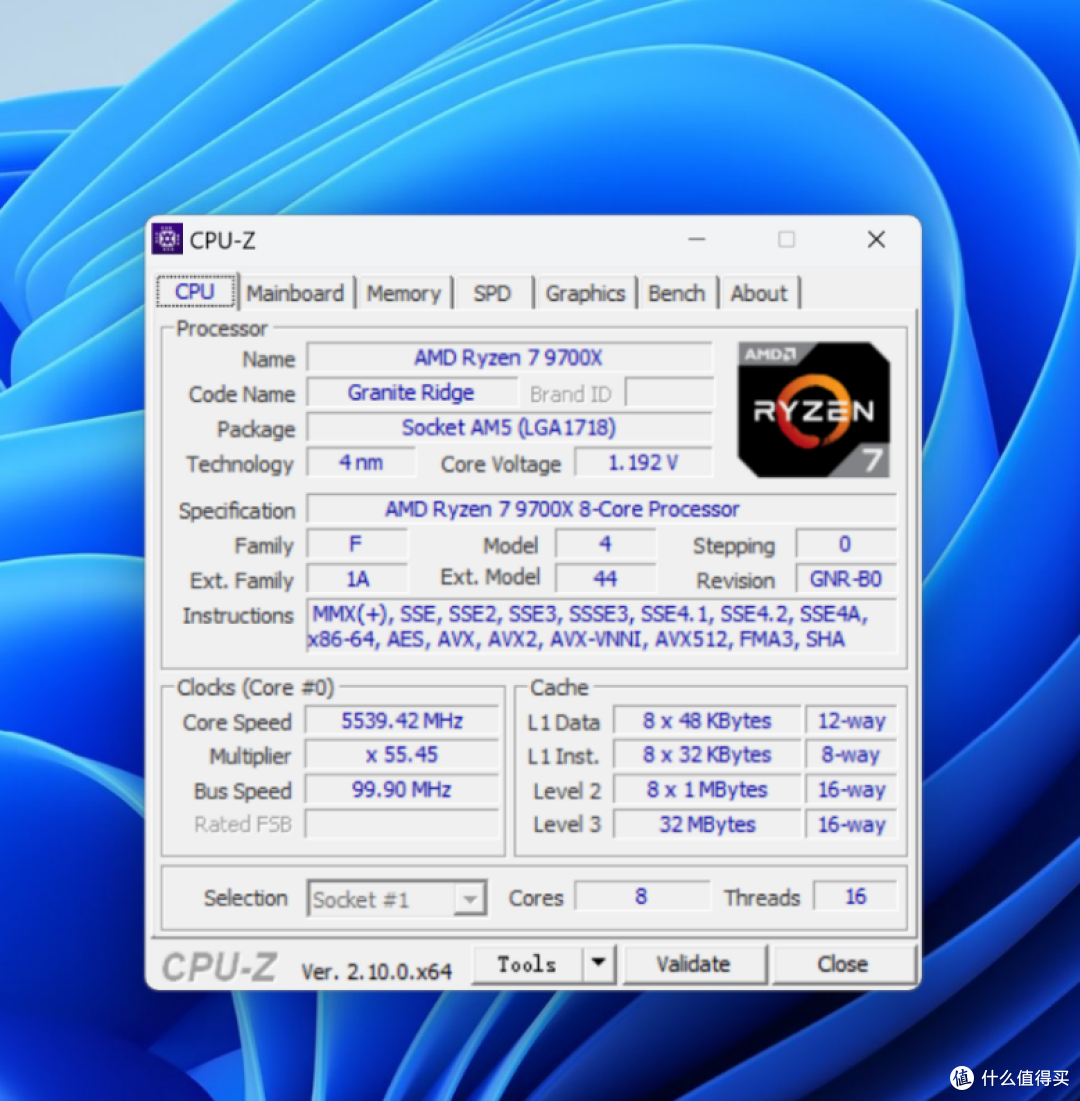Click the empty Brand ID field
The height and width of the screenshot is (1101, 1080).
pos(669,393)
